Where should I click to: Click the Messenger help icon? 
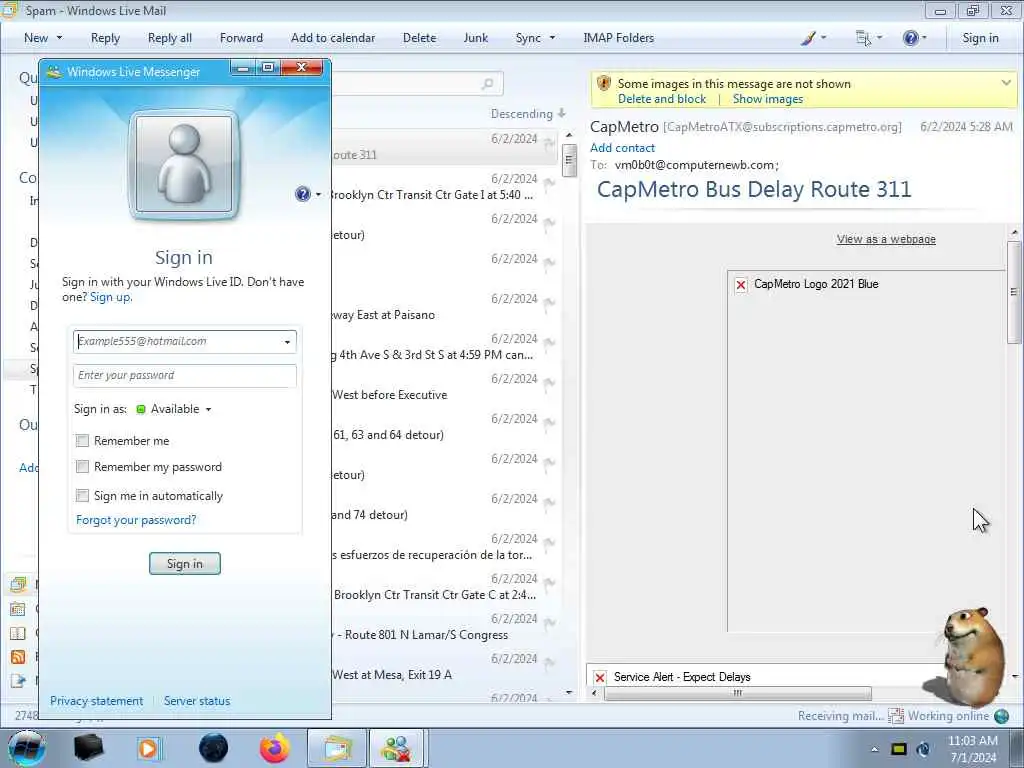point(302,194)
